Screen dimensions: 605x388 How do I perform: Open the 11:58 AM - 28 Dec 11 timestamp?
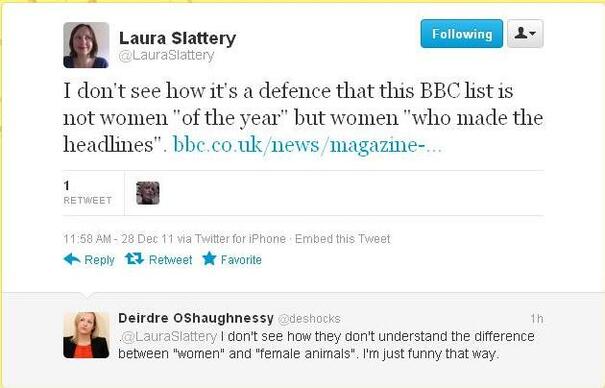click(118, 239)
